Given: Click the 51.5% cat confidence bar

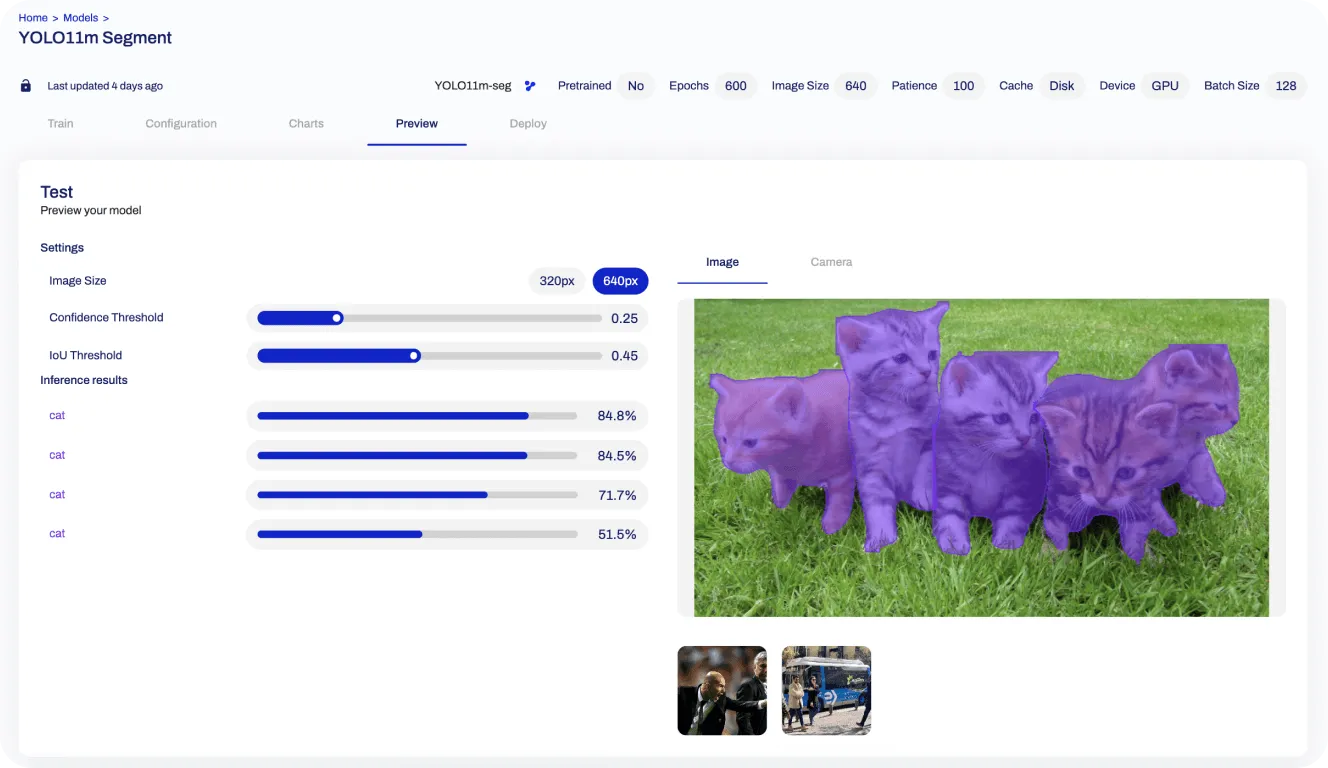Looking at the screenshot, I should [417, 535].
